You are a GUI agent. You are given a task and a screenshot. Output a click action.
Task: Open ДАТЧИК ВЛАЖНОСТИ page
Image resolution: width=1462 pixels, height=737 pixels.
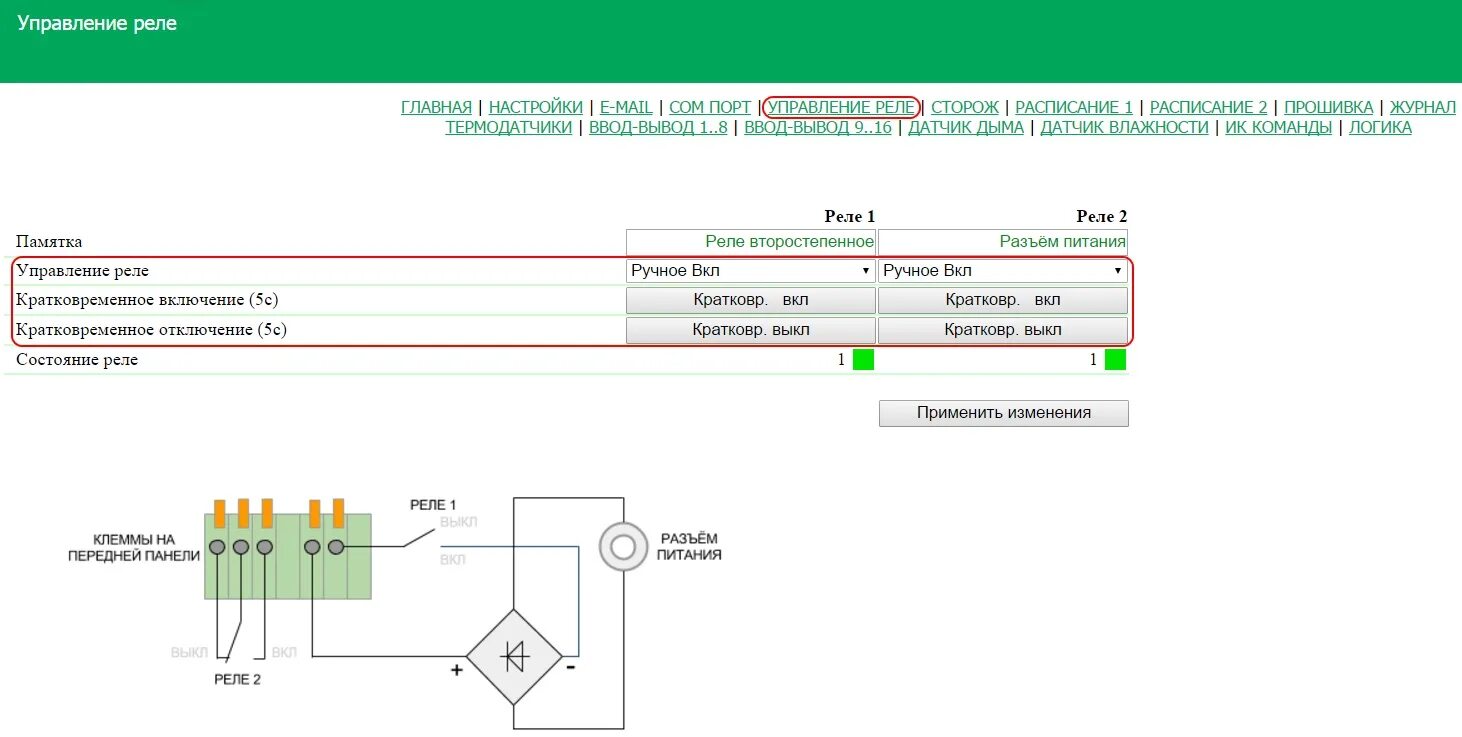[1125, 127]
